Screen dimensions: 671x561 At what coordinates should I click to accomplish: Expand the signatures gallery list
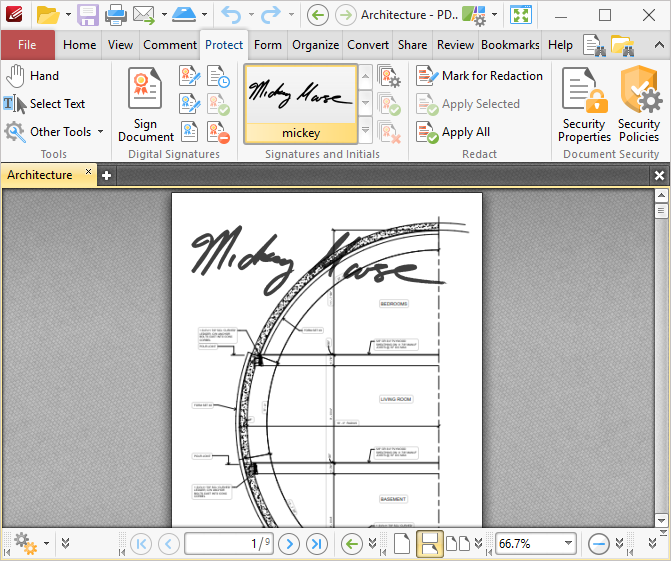(365, 131)
